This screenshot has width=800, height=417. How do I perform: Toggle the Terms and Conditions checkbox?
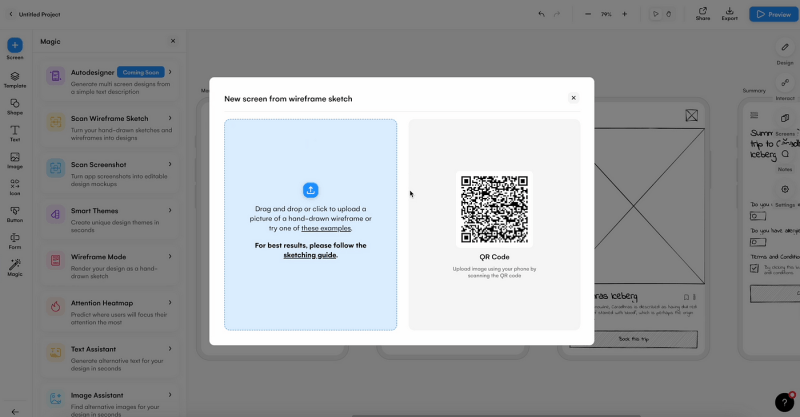tap(755, 268)
